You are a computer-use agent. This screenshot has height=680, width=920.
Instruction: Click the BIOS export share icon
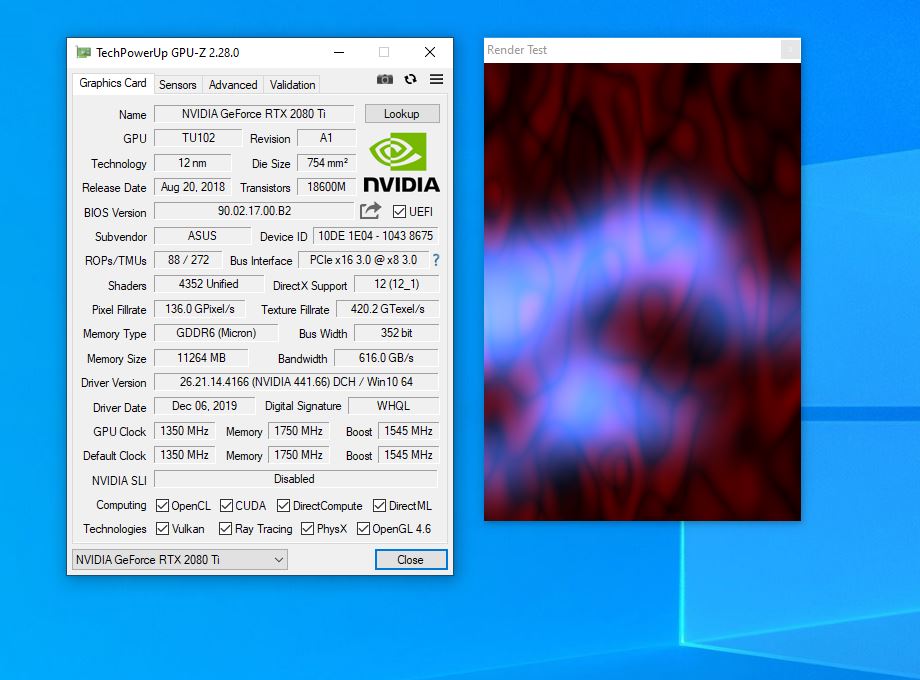(370, 211)
